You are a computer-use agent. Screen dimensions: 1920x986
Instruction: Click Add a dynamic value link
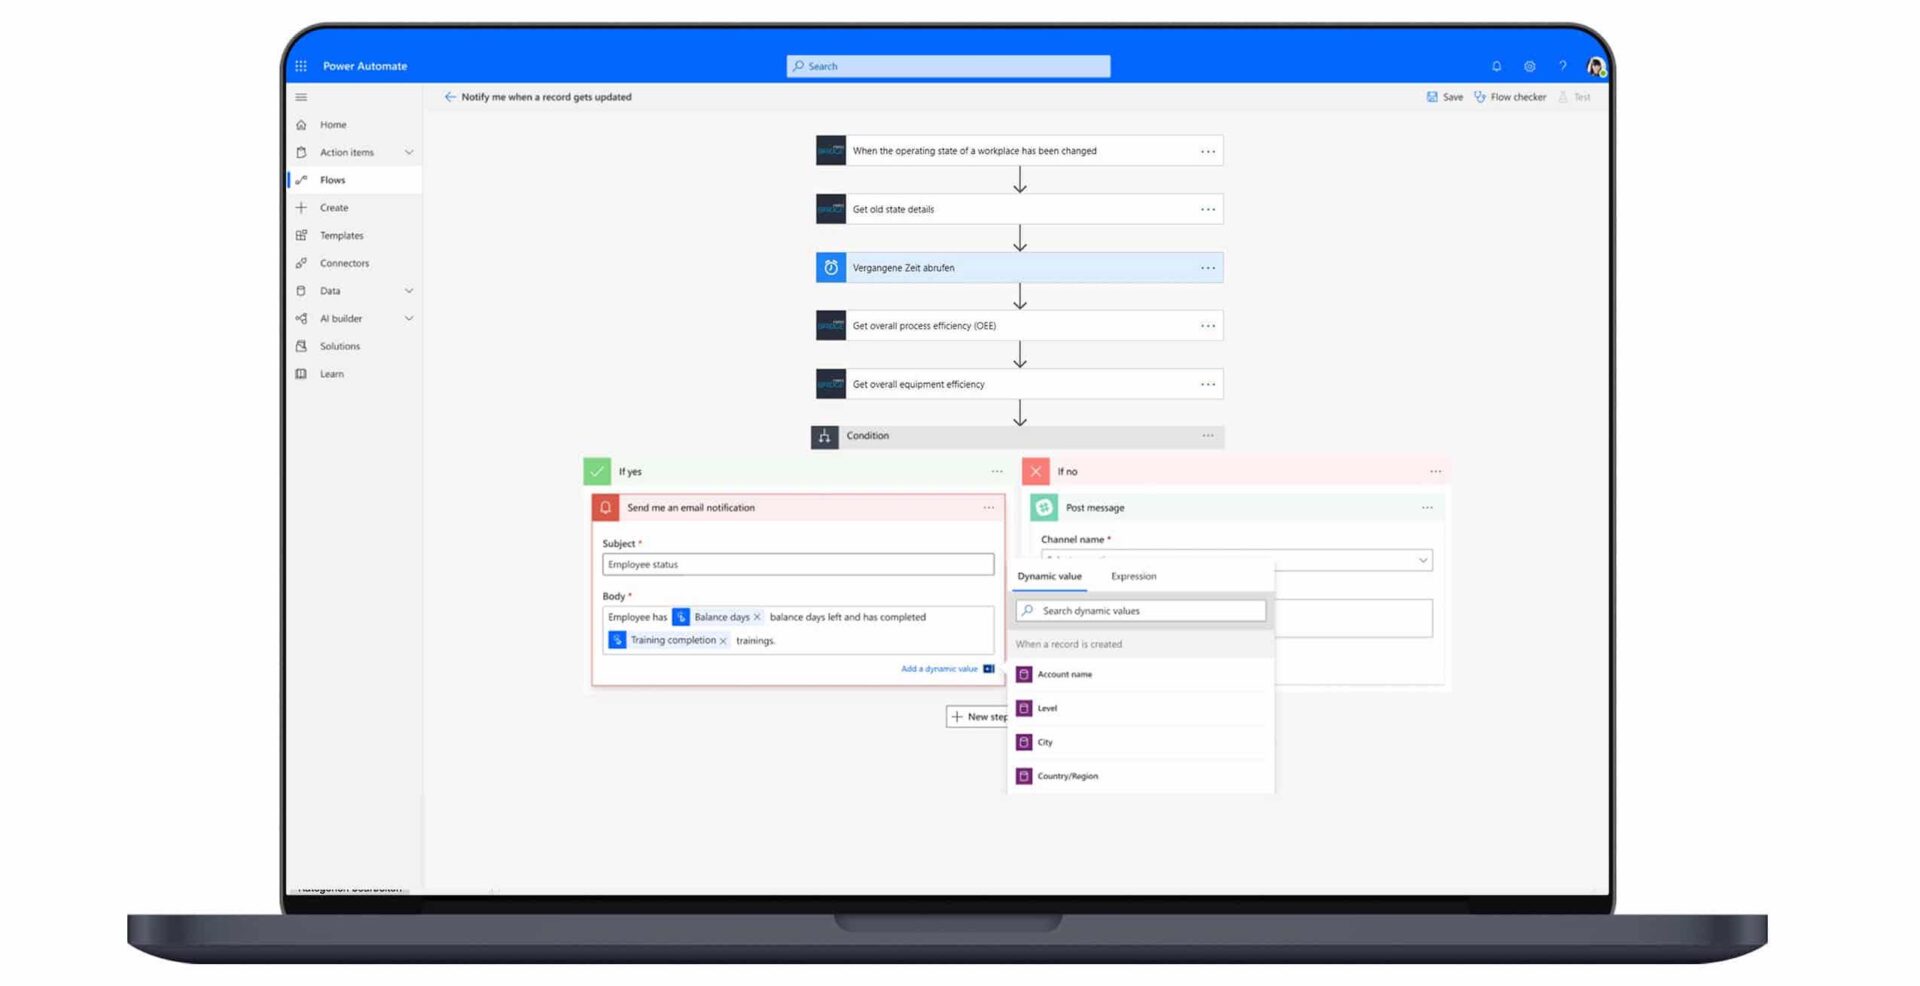pyautogui.click(x=938, y=668)
